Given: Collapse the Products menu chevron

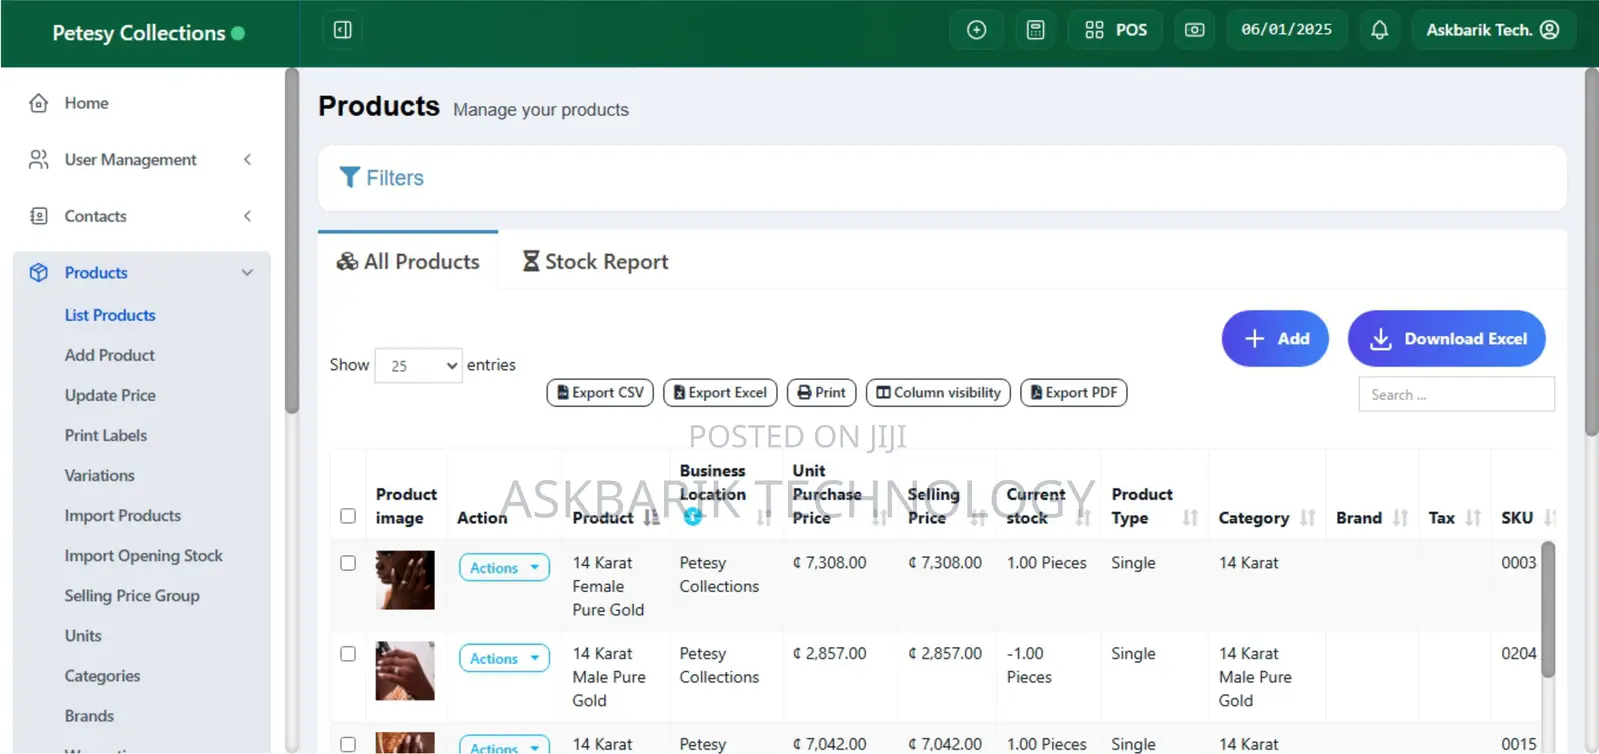Looking at the screenshot, I should 247,273.
